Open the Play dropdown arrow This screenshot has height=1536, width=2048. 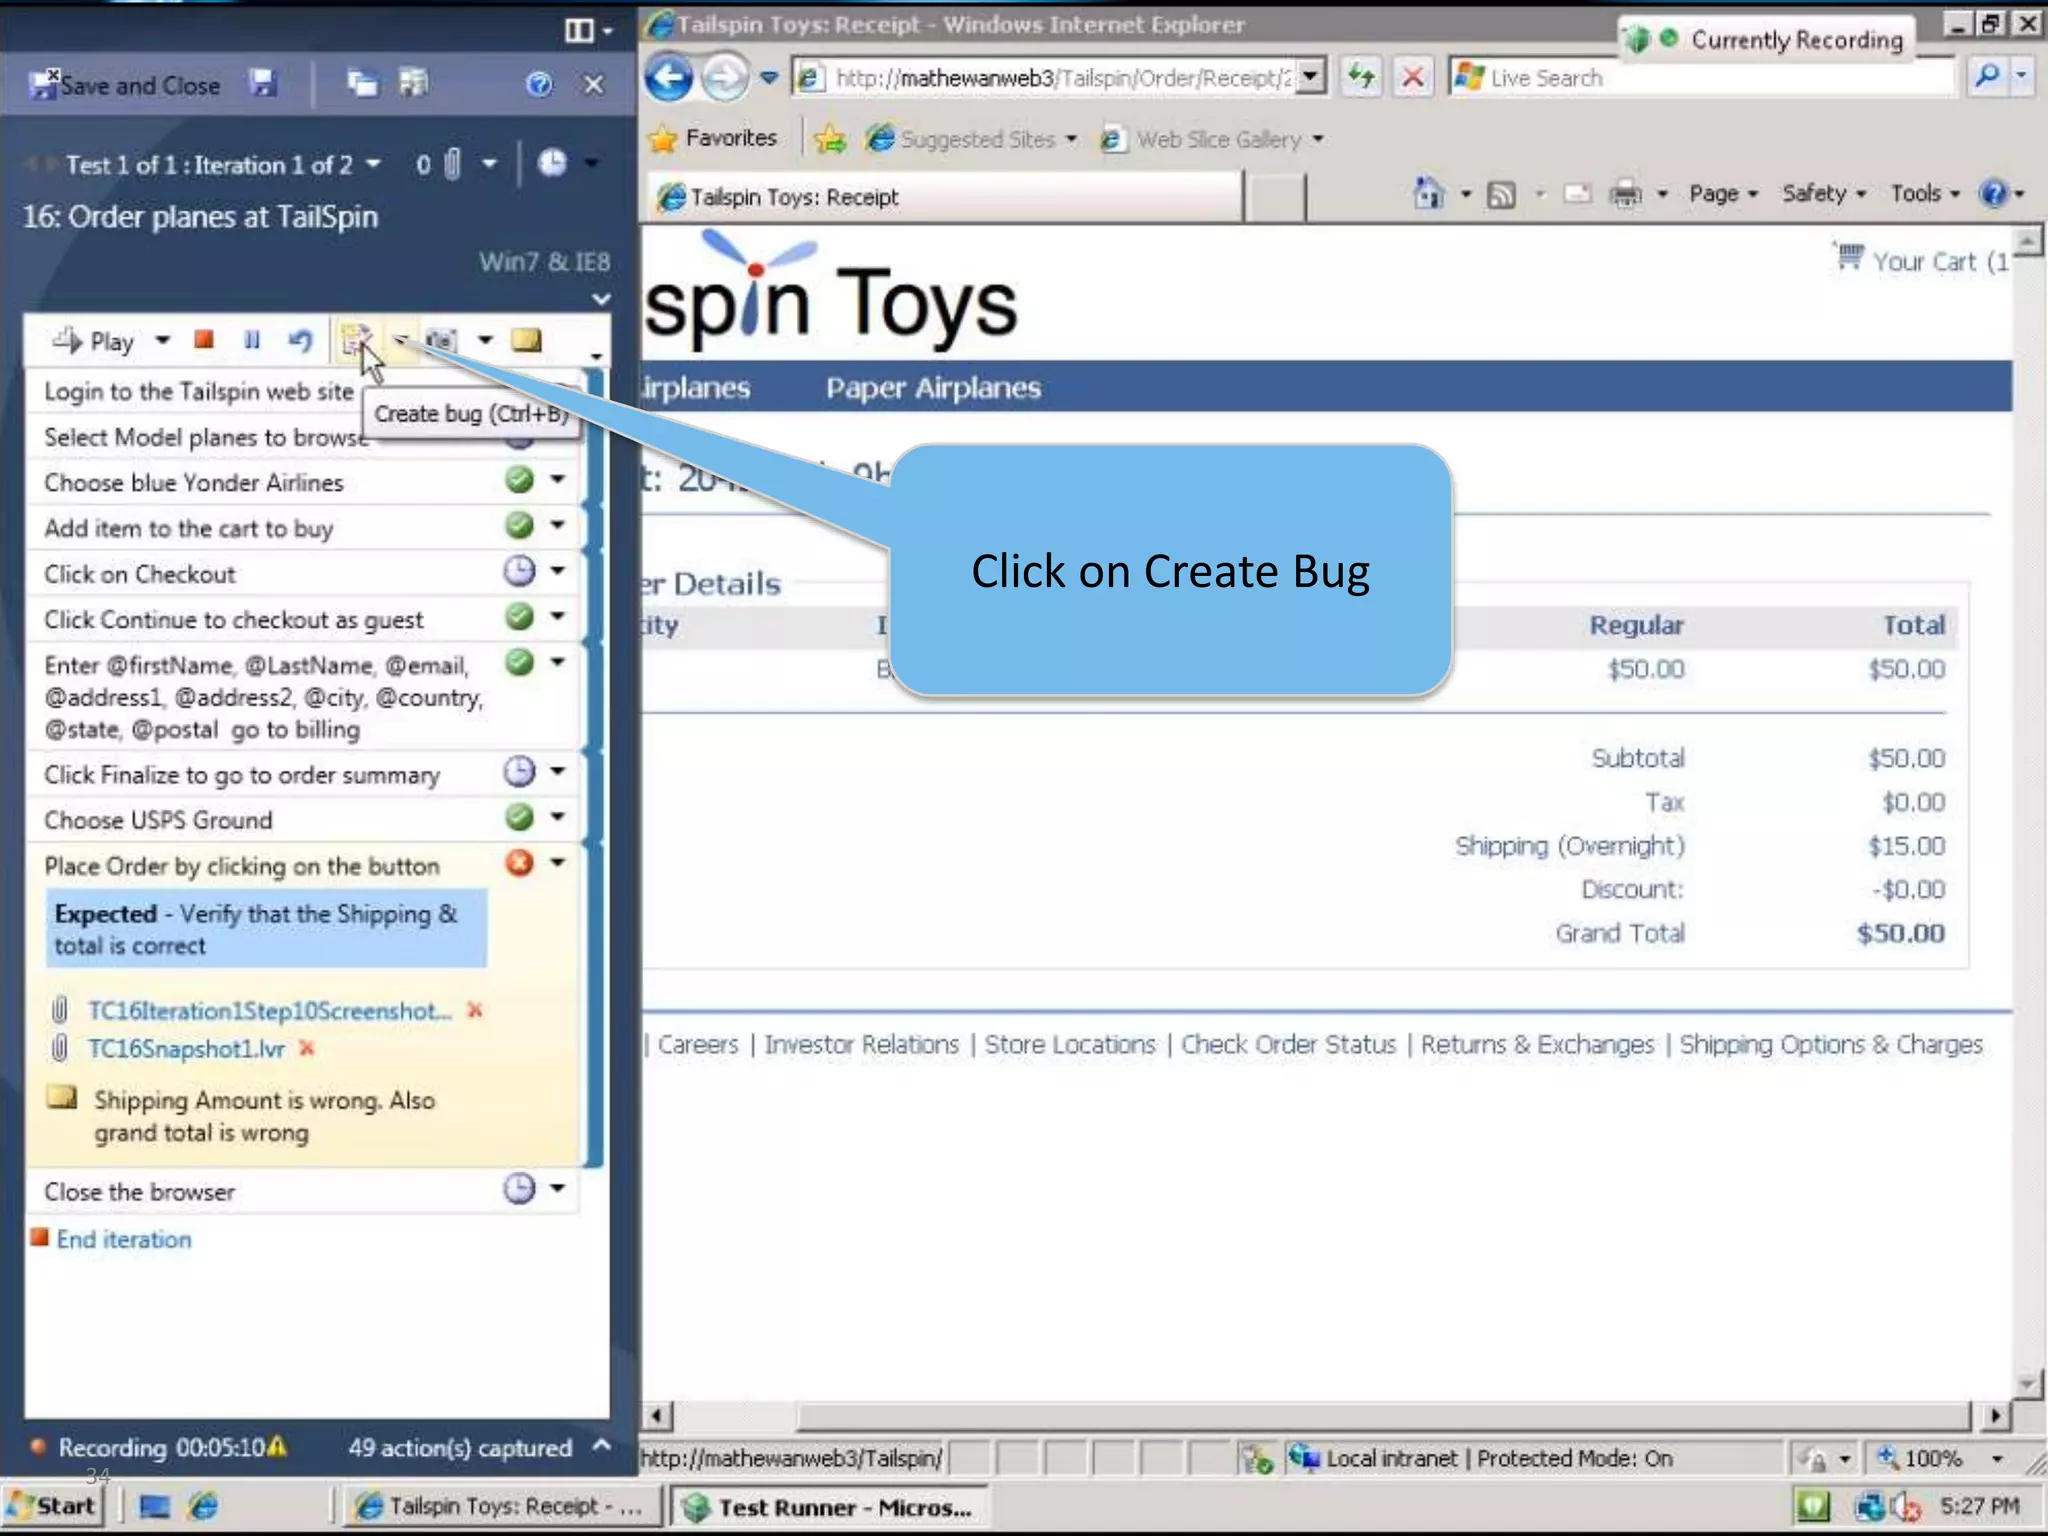point(162,341)
